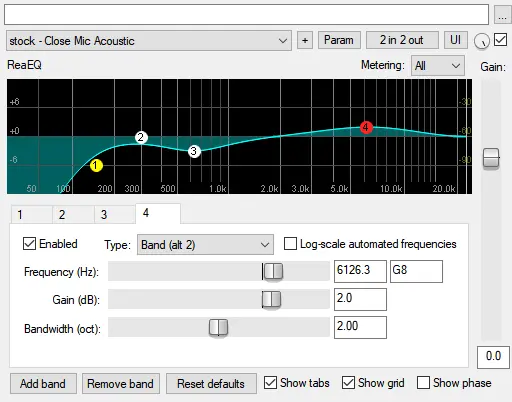512x402 pixels.
Task: Open the band Type dropdown
Action: click(x=205, y=245)
